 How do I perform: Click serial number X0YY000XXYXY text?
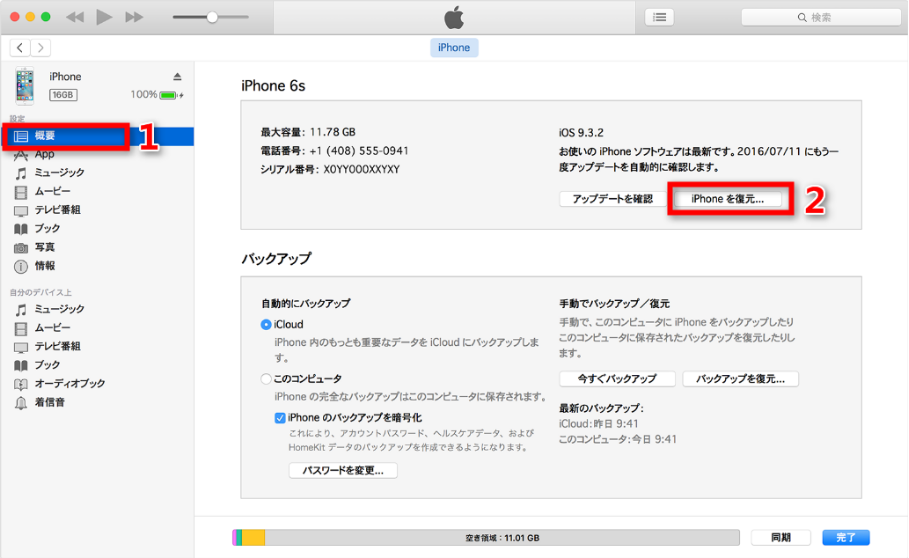pyautogui.click(x=361, y=170)
